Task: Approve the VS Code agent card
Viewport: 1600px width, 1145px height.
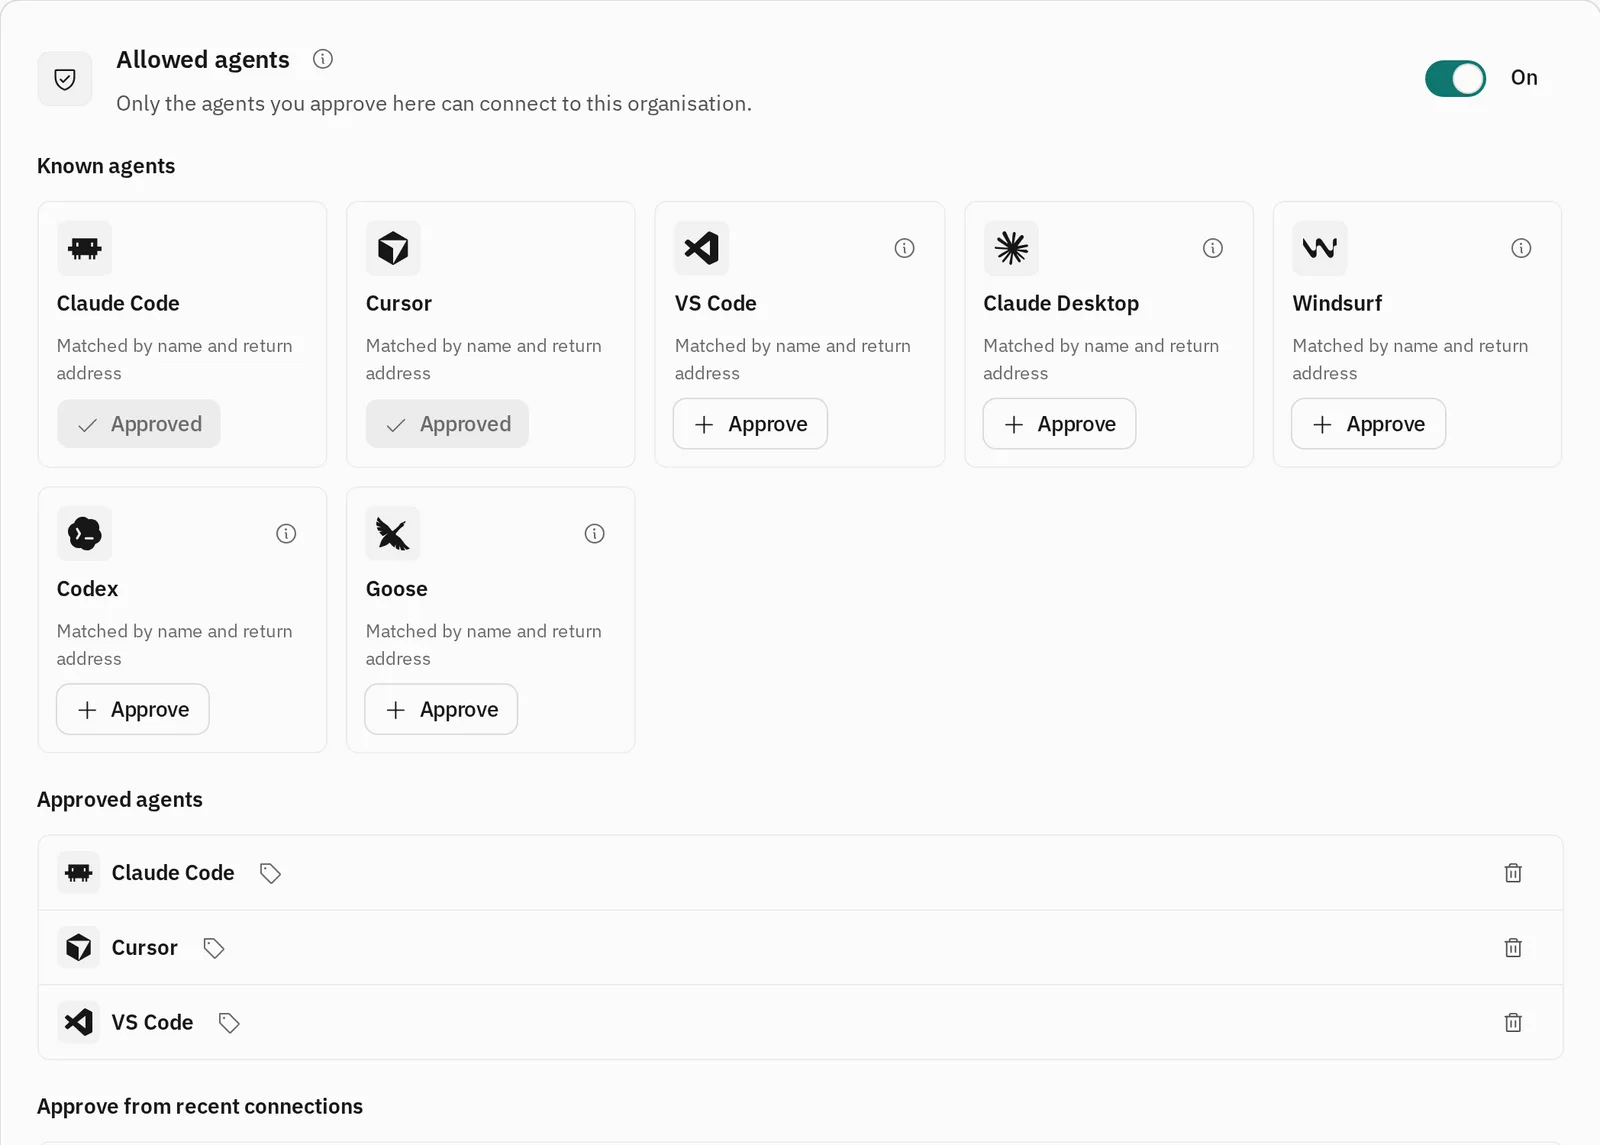Action: pyautogui.click(x=750, y=424)
